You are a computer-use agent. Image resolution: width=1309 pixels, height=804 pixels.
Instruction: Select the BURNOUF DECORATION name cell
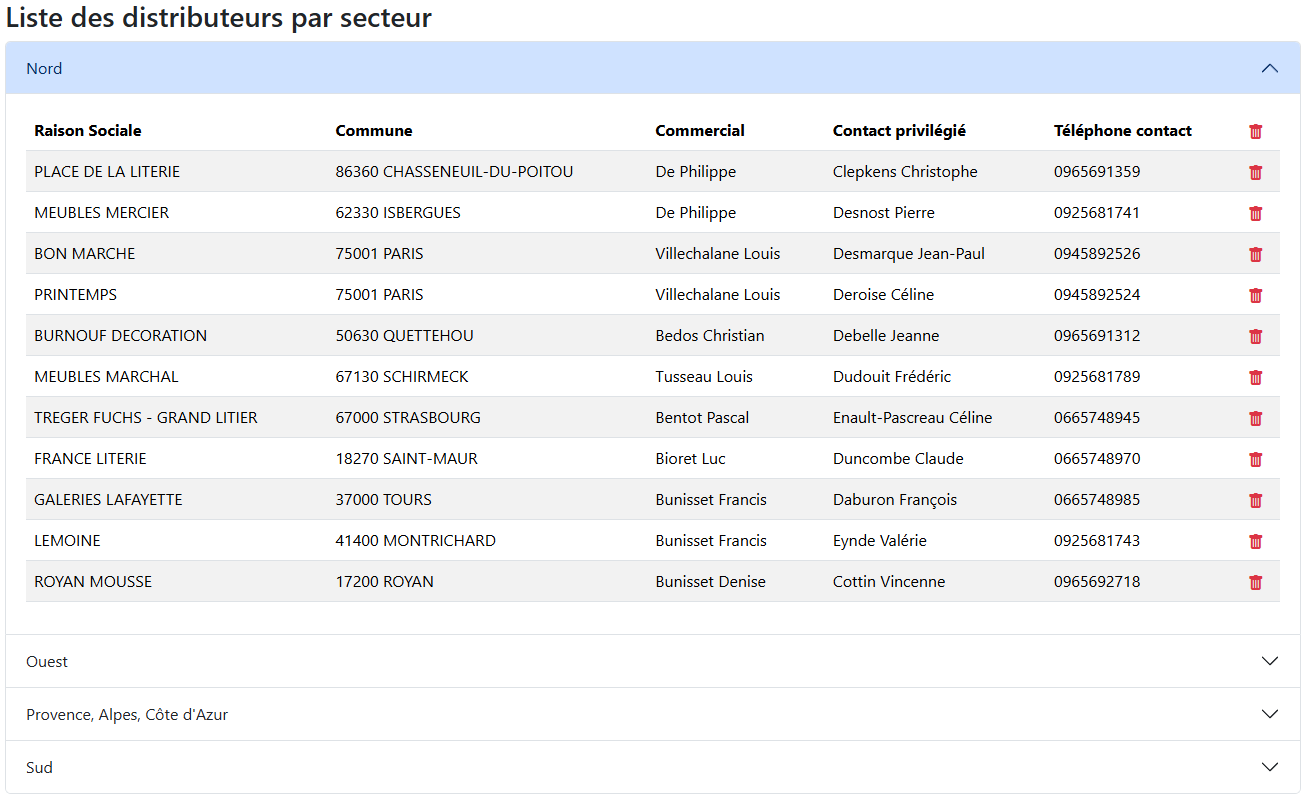tap(121, 335)
